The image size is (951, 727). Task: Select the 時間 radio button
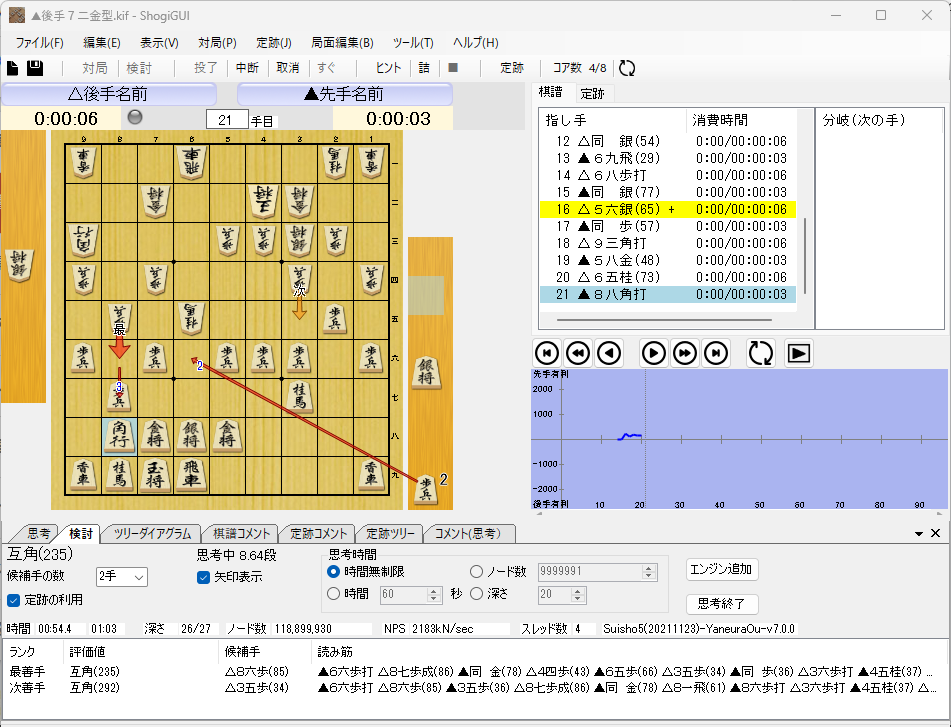click(x=333, y=594)
